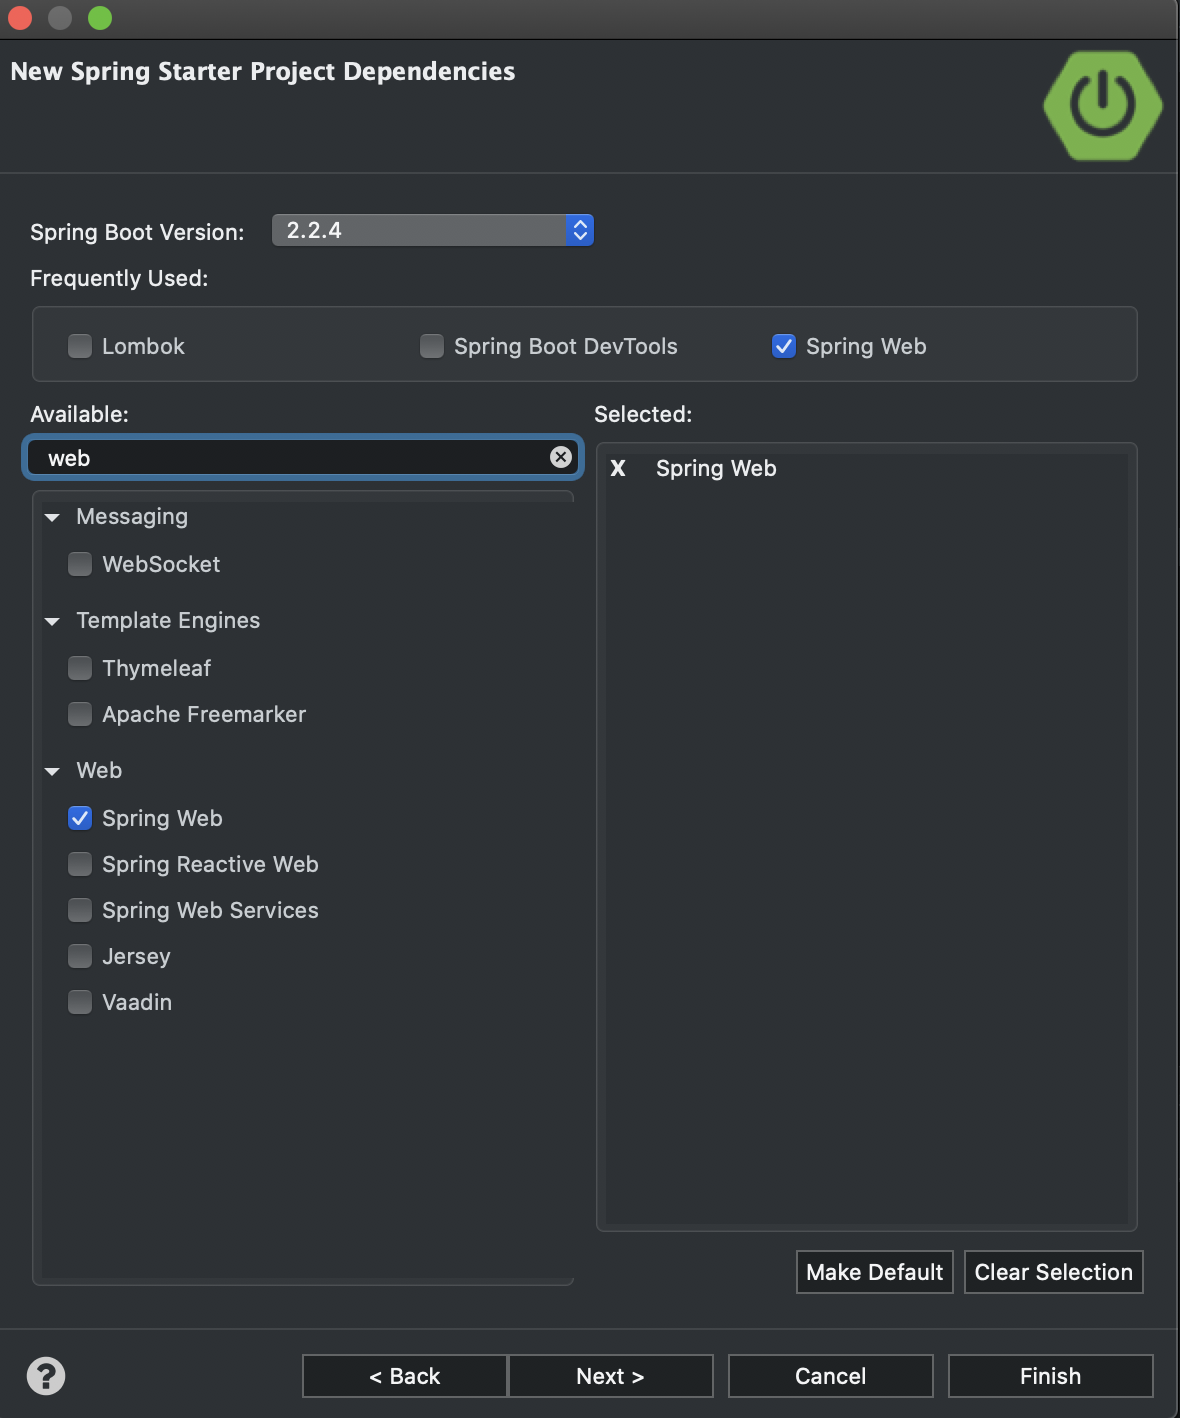Click the Make Default button
Image resolution: width=1180 pixels, height=1418 pixels.
(x=875, y=1272)
